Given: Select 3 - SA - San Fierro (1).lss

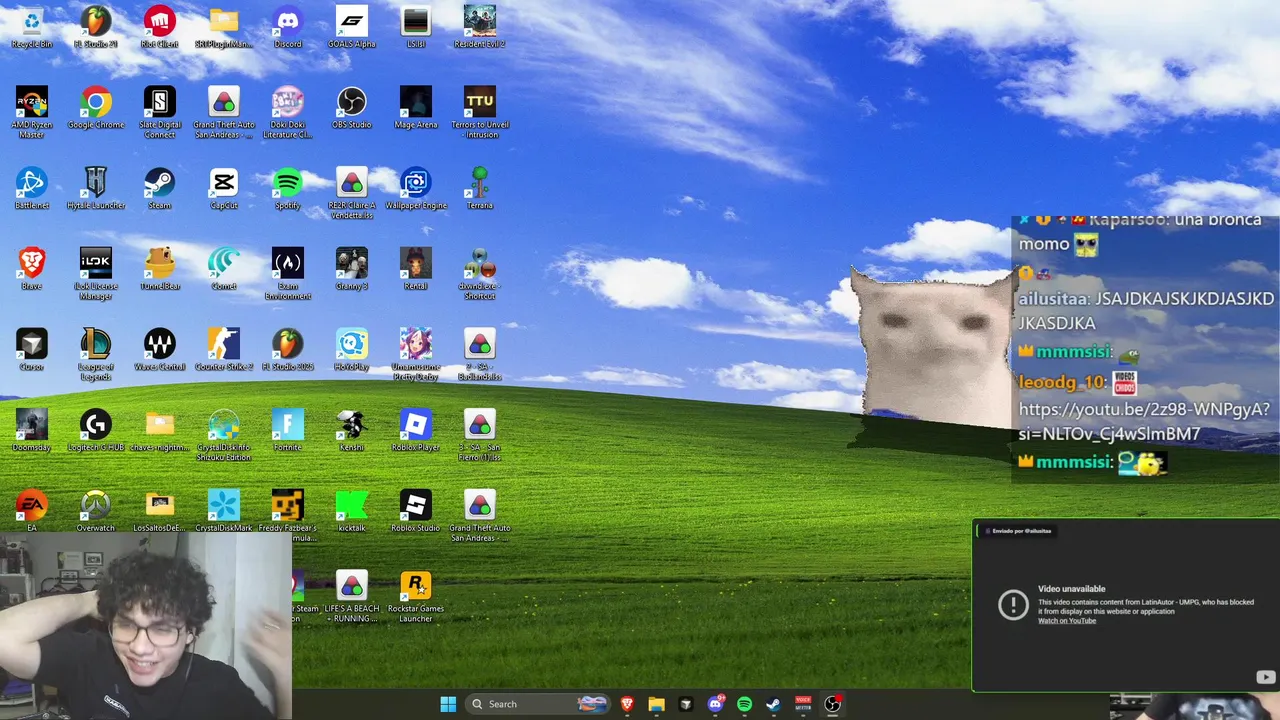Looking at the screenshot, I should pos(480,435).
